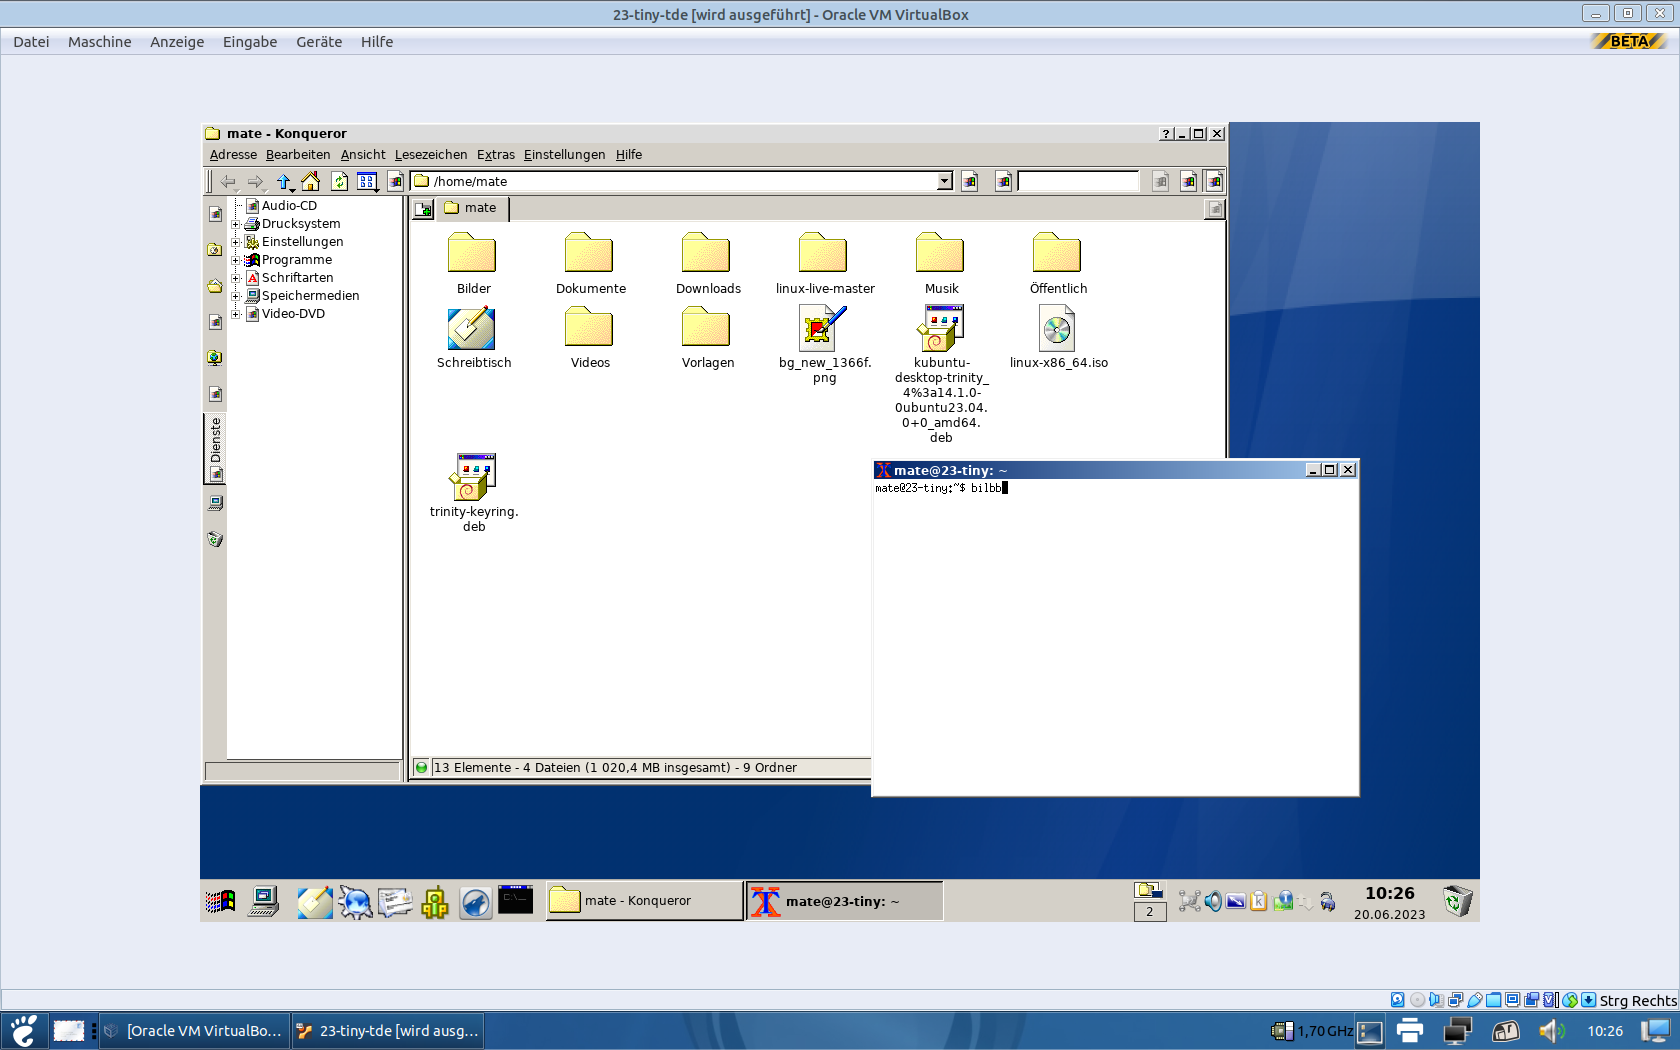This screenshot has height=1050, width=1680.
Task: Toggle the Dienste sidebar tab
Action: 215,449
